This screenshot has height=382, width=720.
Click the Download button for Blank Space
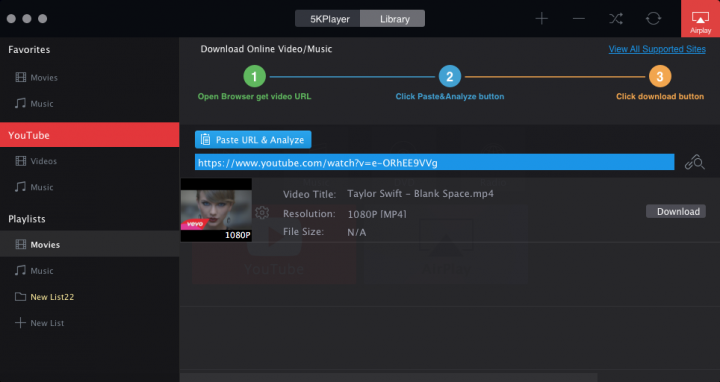676,212
